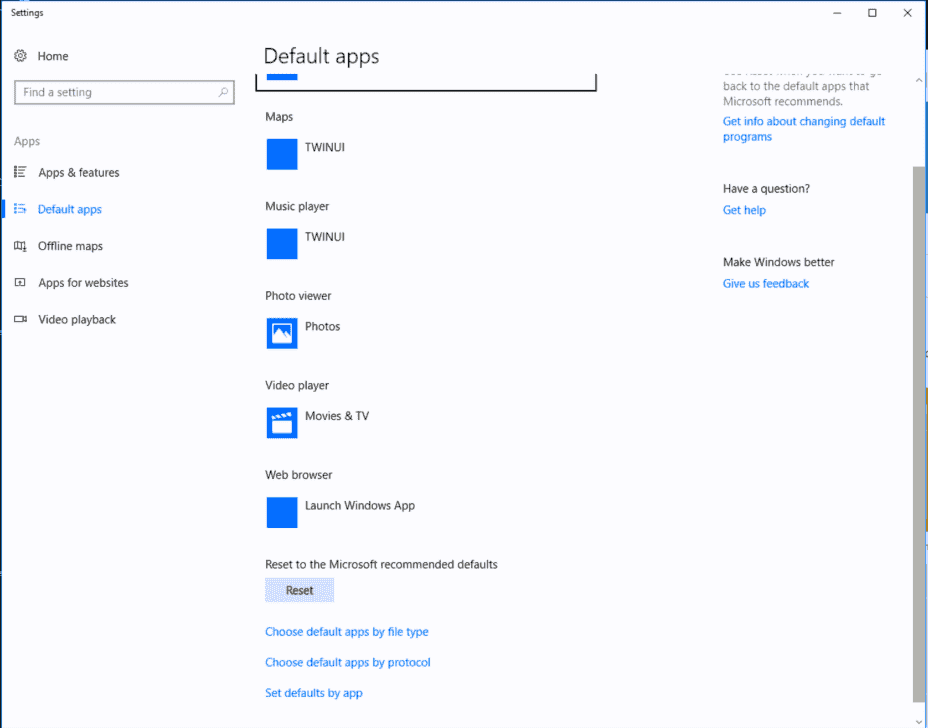Click the Movies & TV clapperboard icon
This screenshot has width=928, height=728.
coord(282,423)
